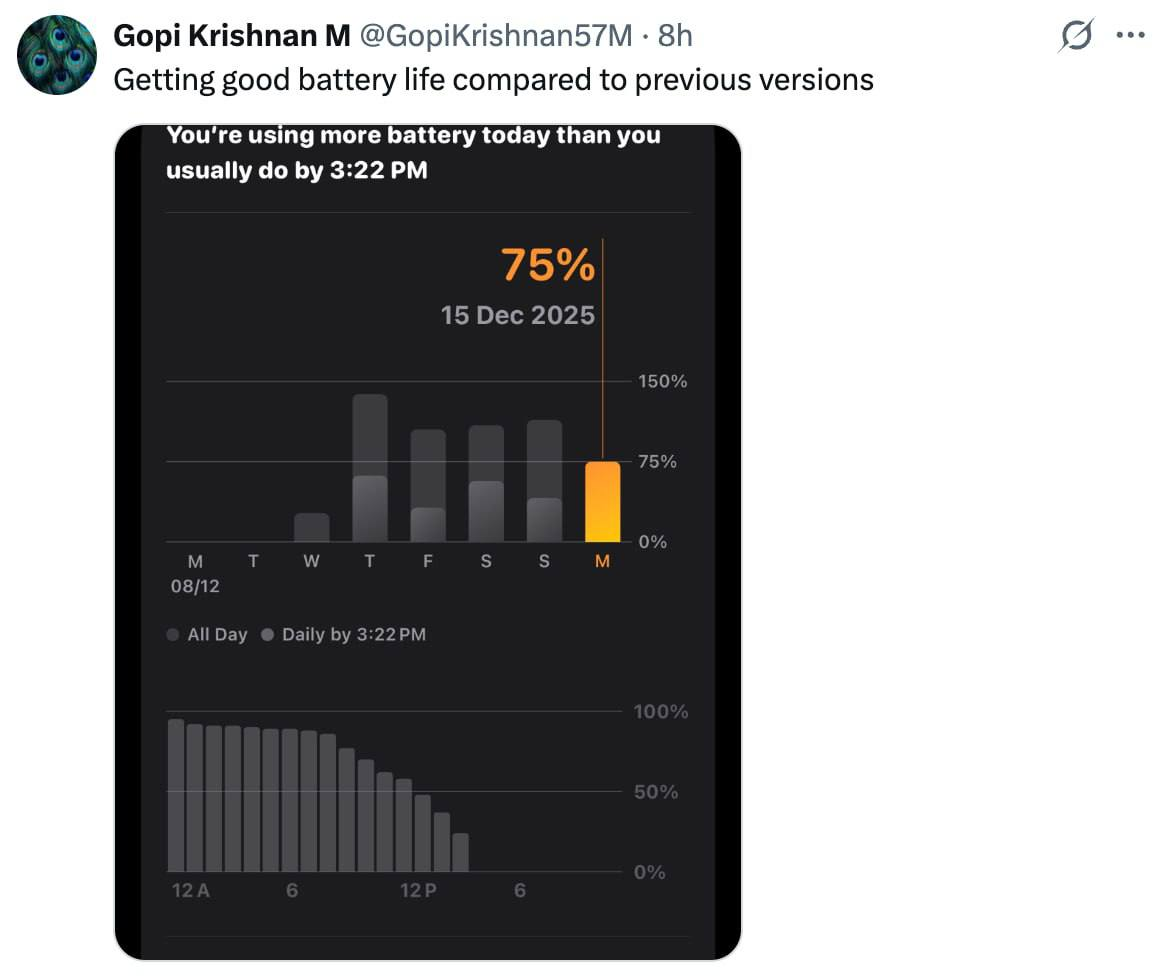1170x978 pixels.
Task: Click the Friday bar in the weekly chart
Action: pyautogui.click(x=428, y=485)
